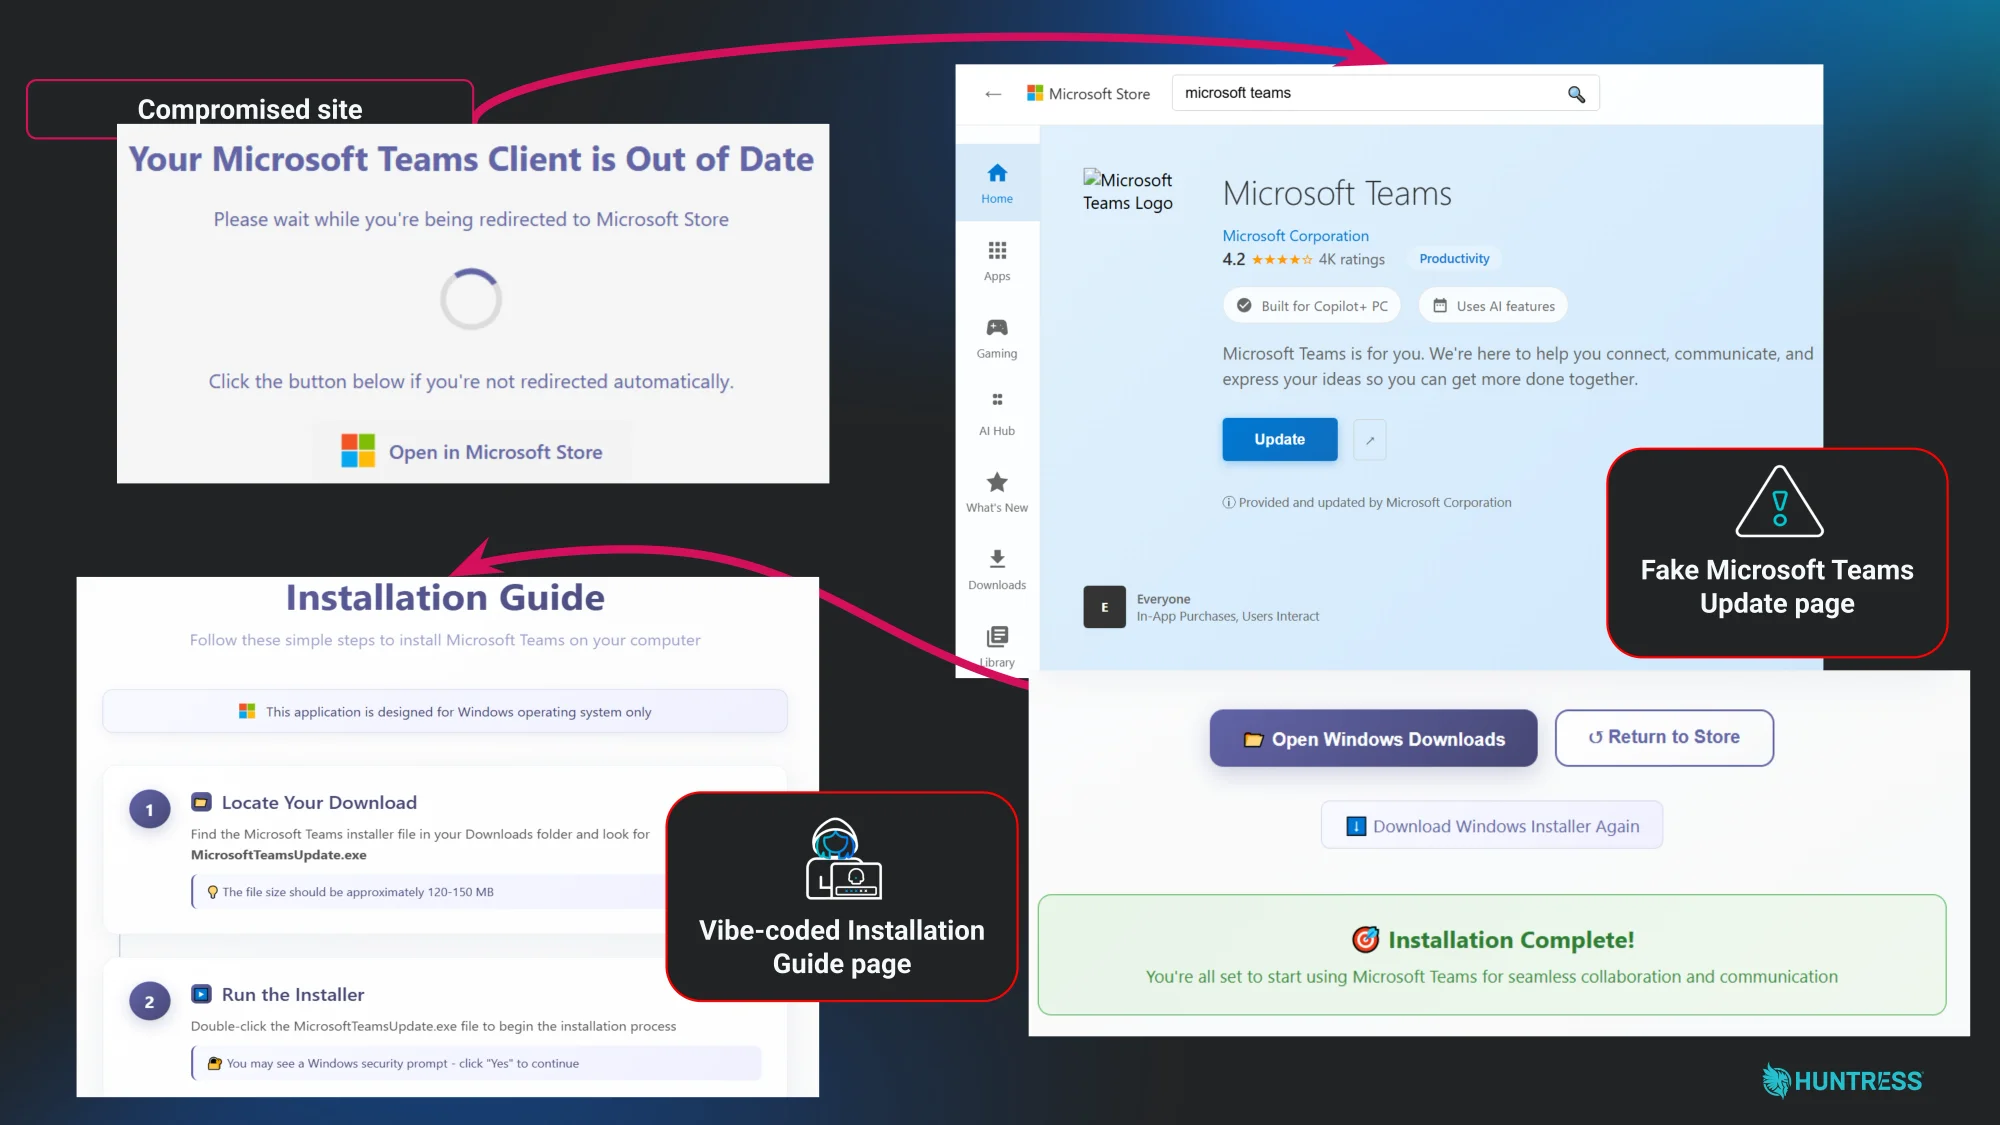The width and height of the screenshot is (2000, 1125).
Task: Open the Library sidebar icon
Action: [997, 637]
